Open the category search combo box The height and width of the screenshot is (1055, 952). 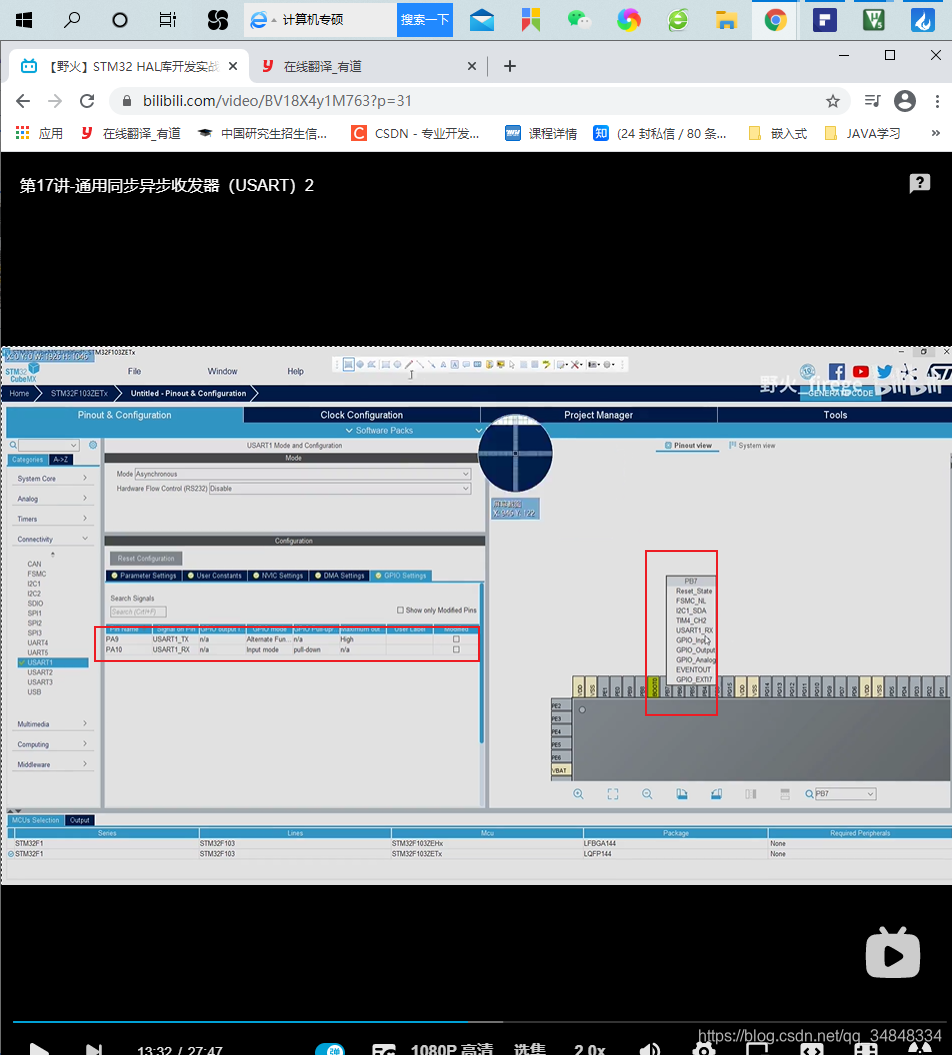tap(48, 445)
